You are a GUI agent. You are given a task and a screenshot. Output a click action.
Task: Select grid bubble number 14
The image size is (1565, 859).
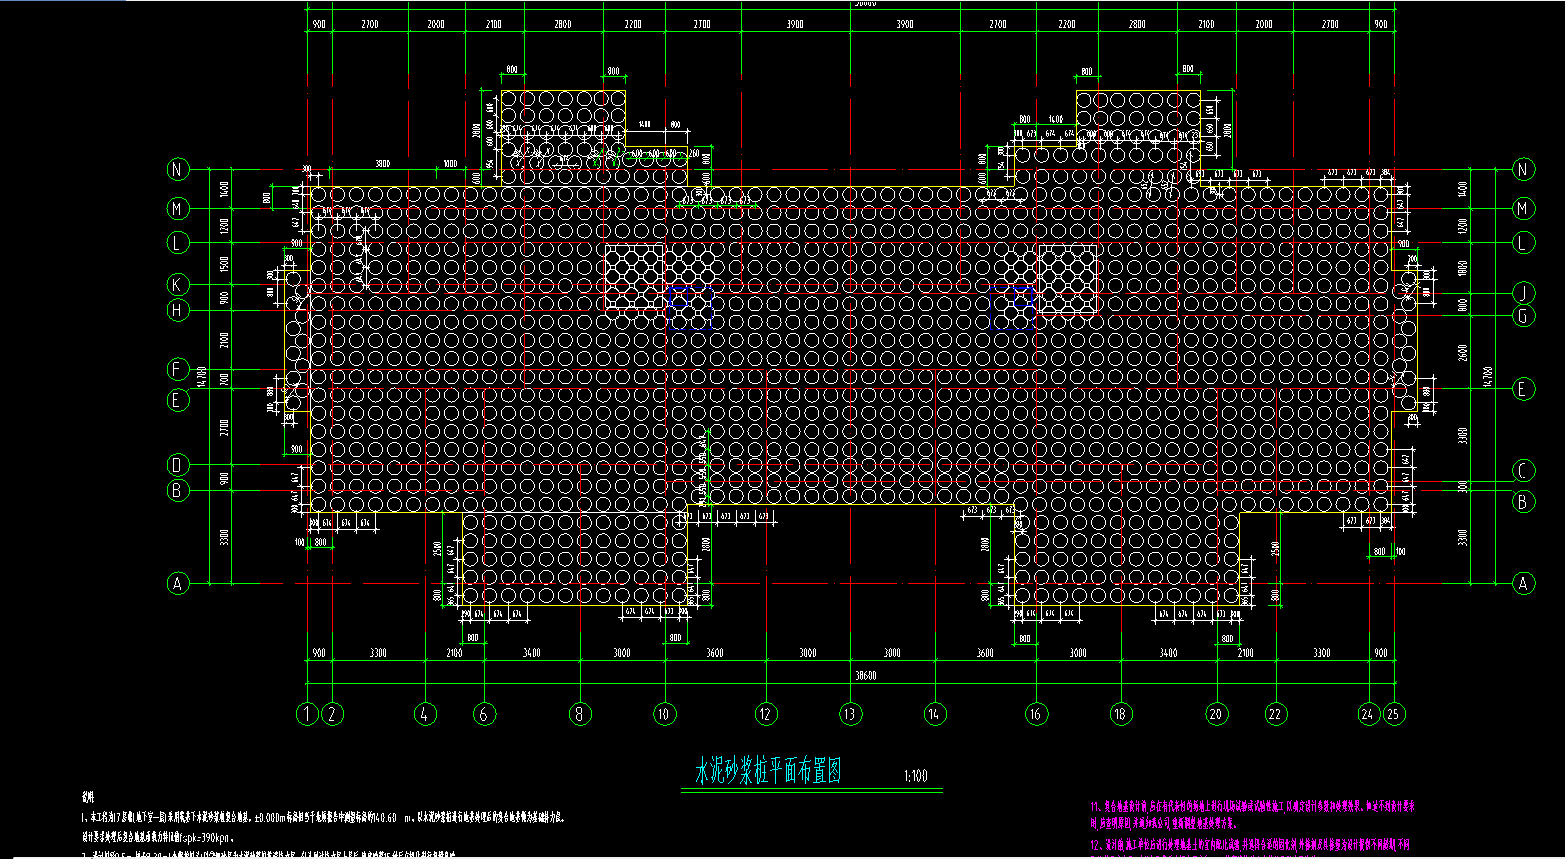[x=934, y=714]
